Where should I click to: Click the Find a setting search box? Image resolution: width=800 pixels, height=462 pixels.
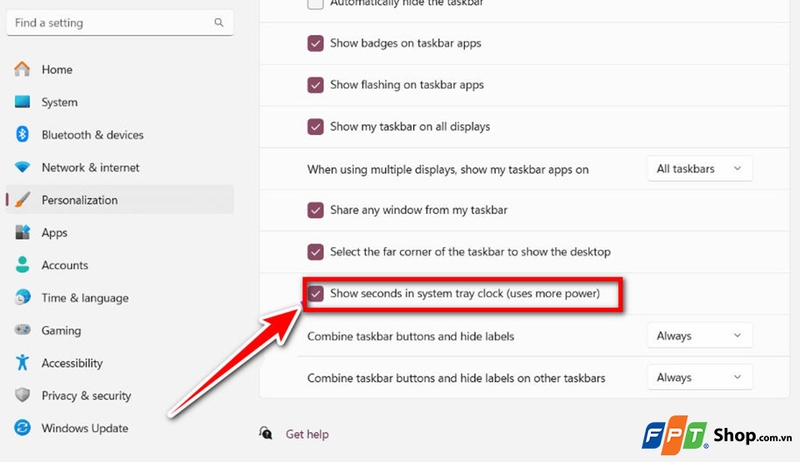coord(120,22)
